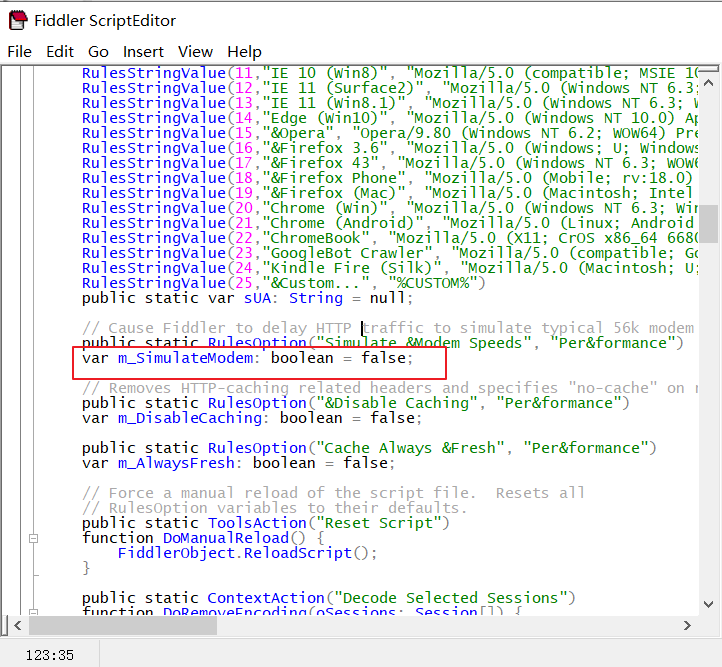This screenshot has height=667, width=722.
Task: Click the "IE 11 (Surface2)" string
Action: [343, 88]
